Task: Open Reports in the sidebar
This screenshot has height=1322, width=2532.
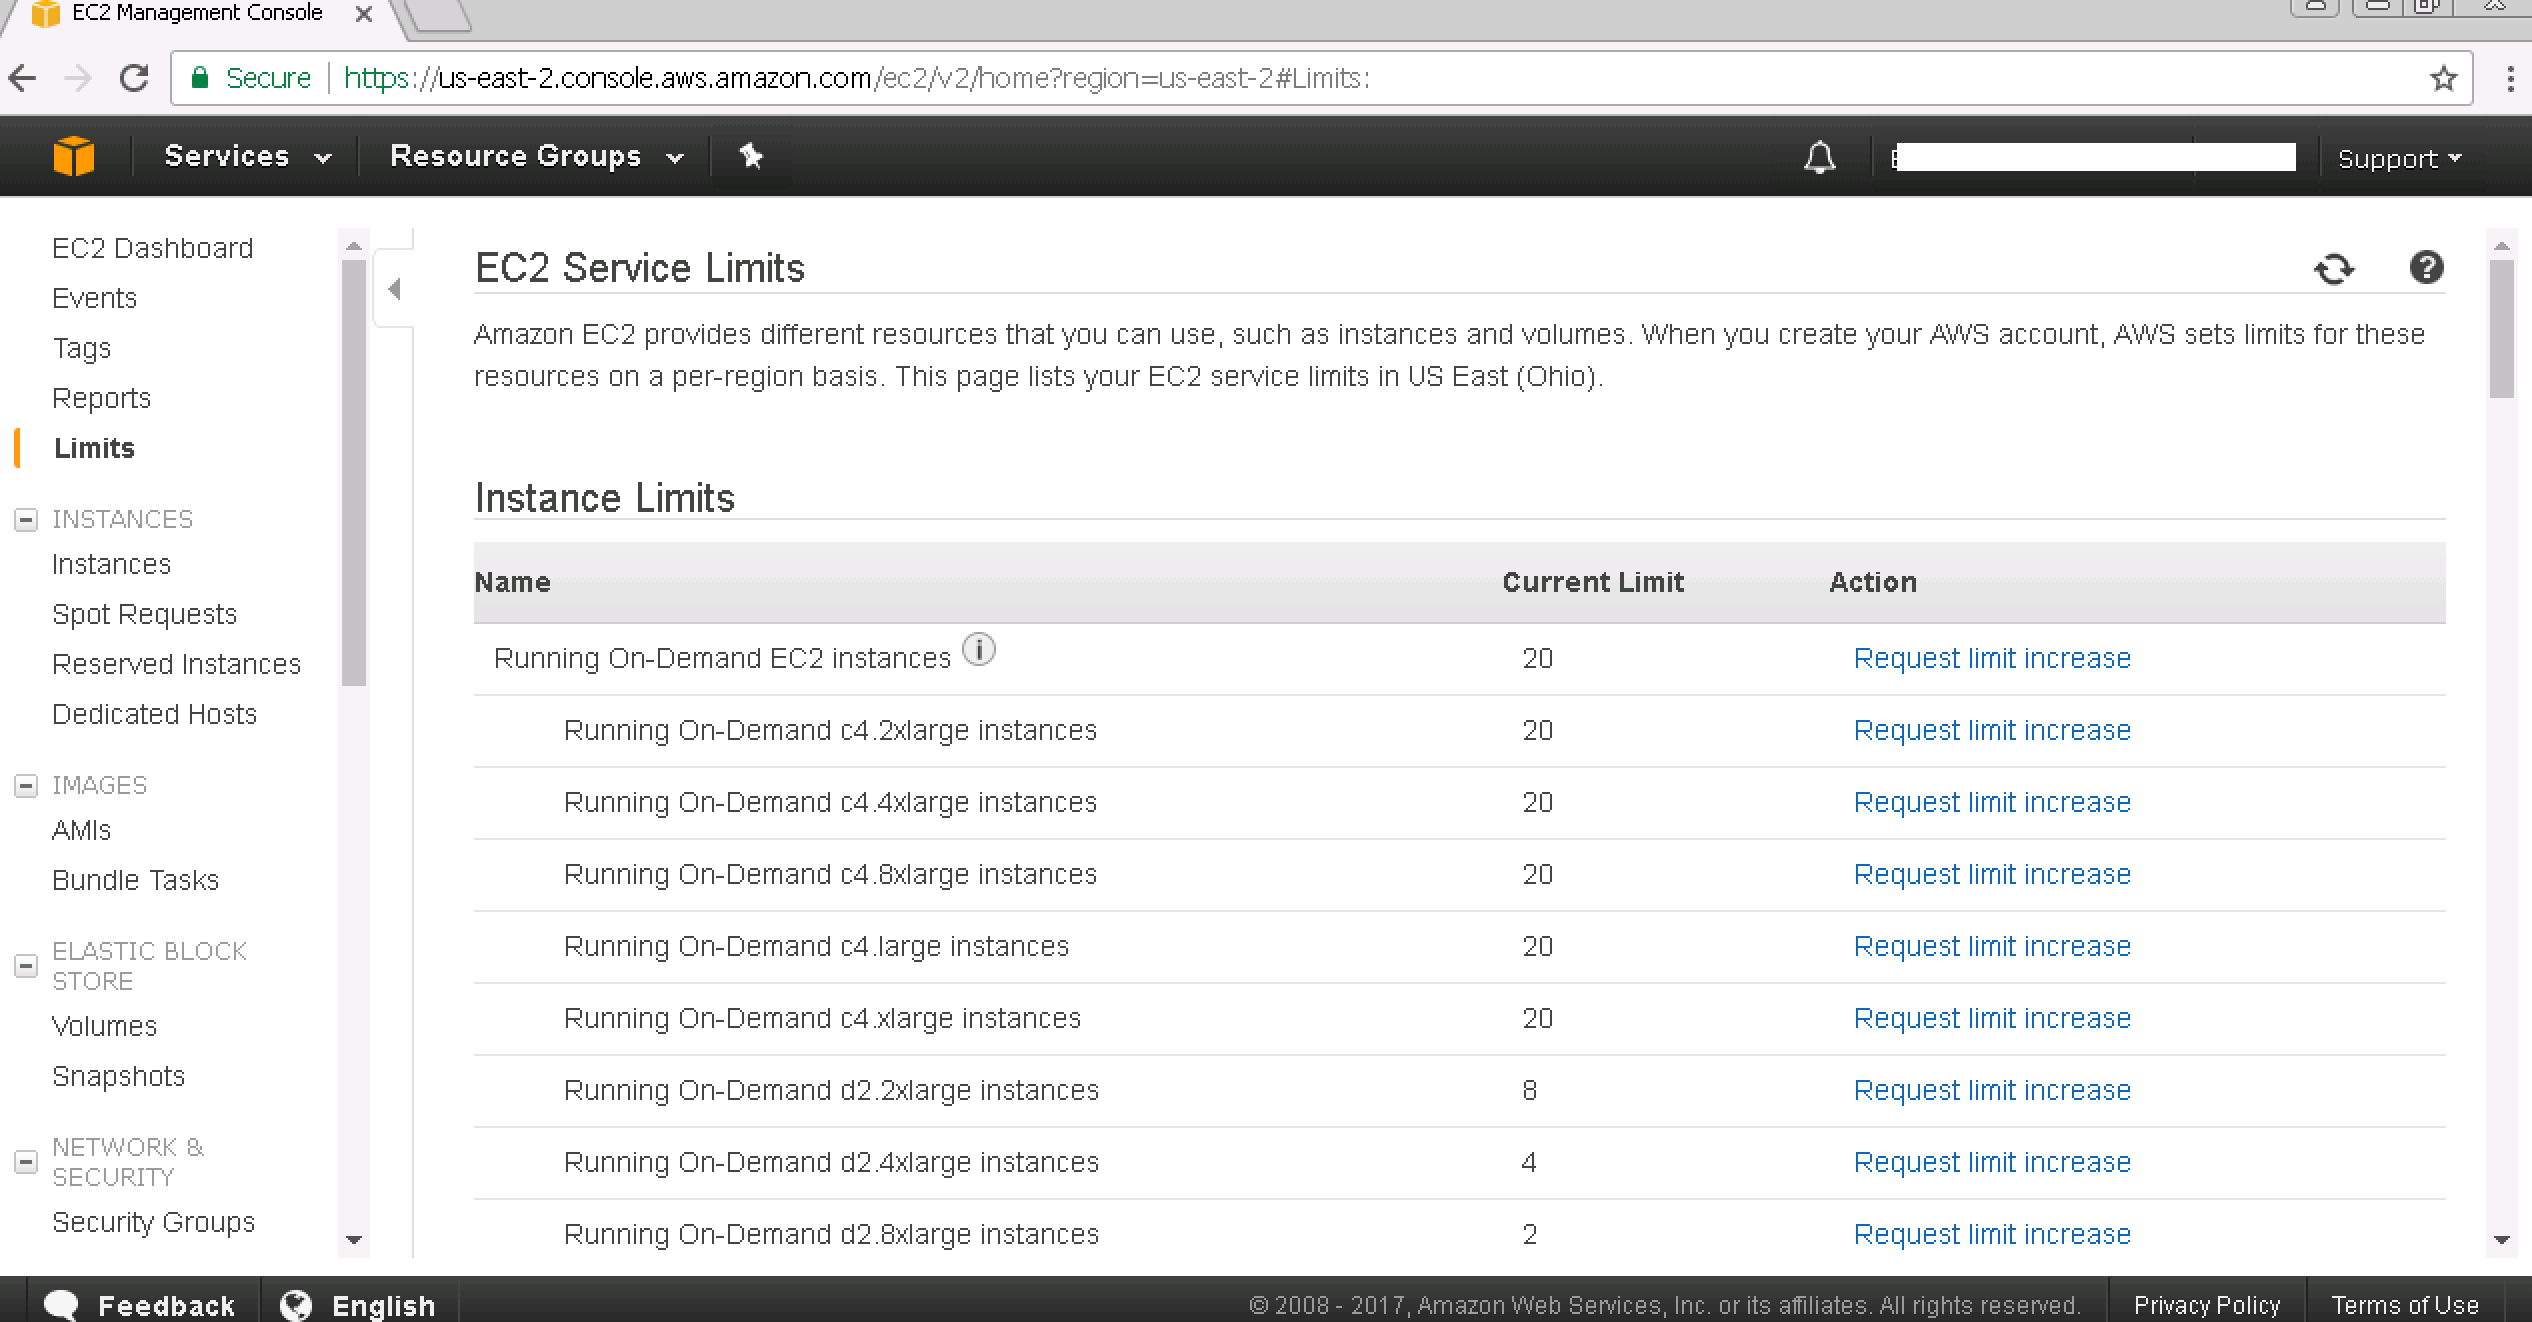Action: (101, 398)
